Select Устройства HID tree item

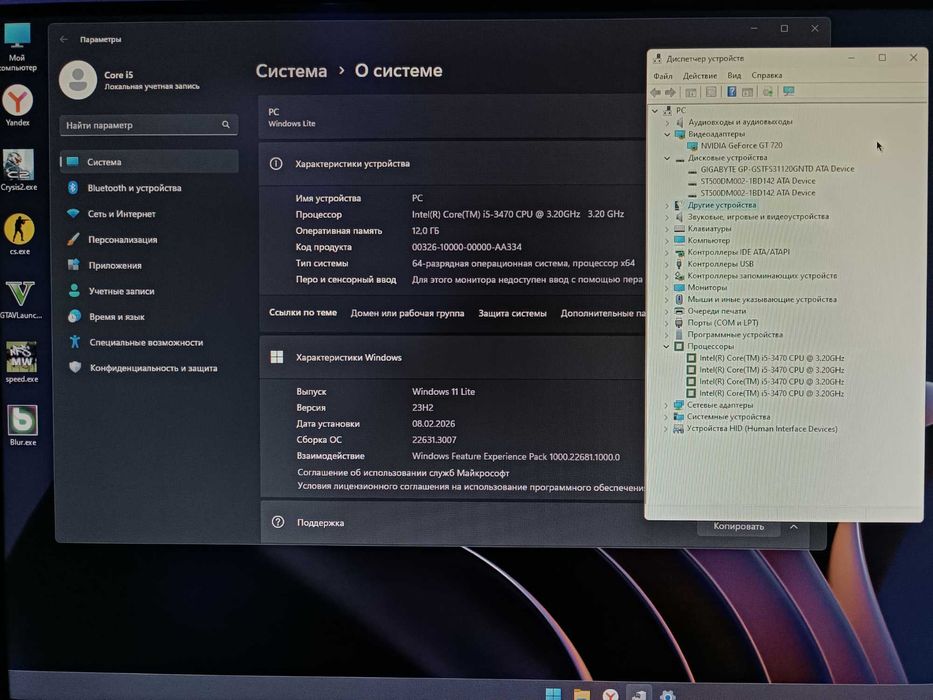762,429
